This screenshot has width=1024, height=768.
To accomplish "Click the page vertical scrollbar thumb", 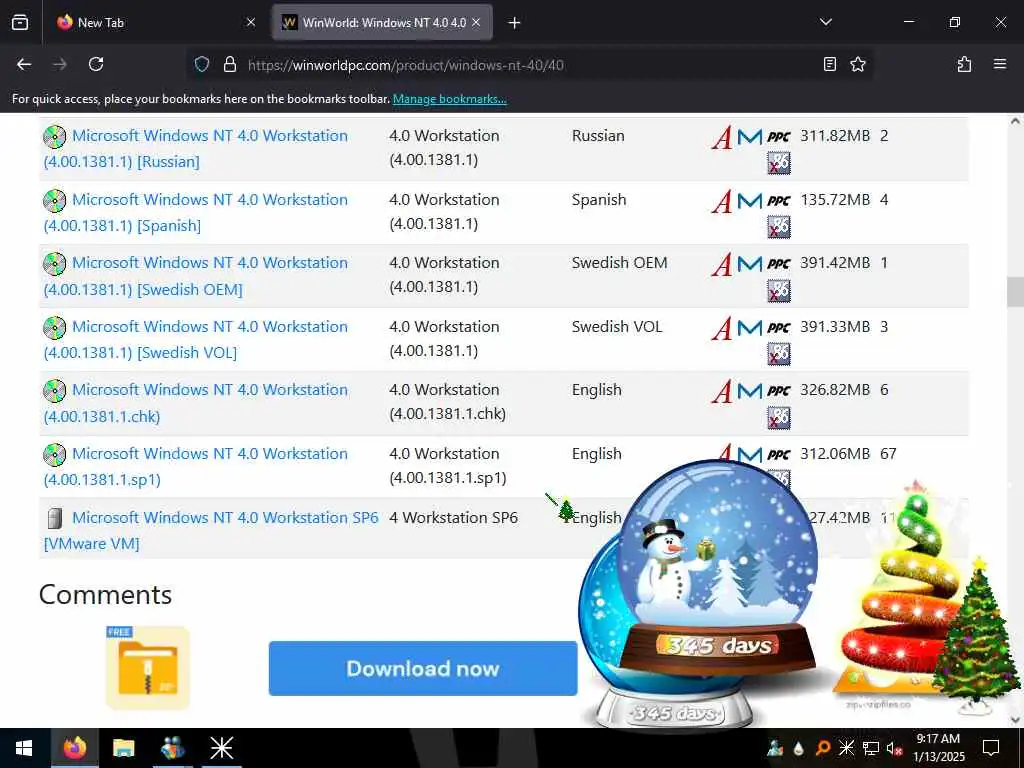I will tap(1015, 292).
